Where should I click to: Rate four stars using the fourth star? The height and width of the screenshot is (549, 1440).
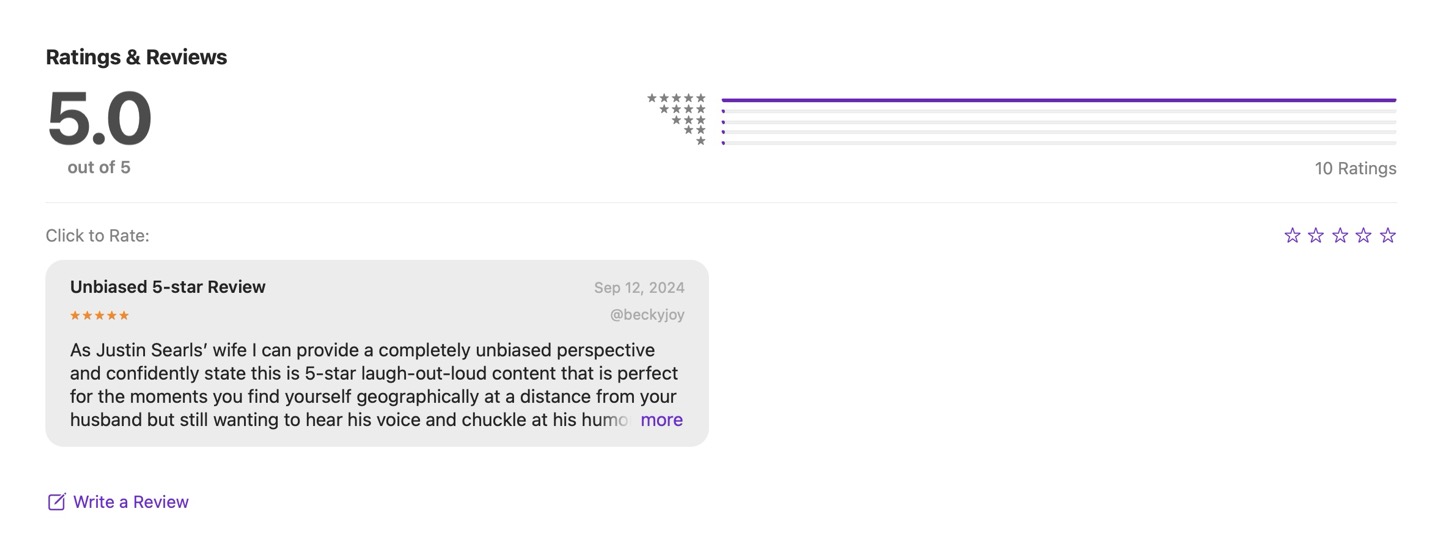pyautogui.click(x=1364, y=236)
